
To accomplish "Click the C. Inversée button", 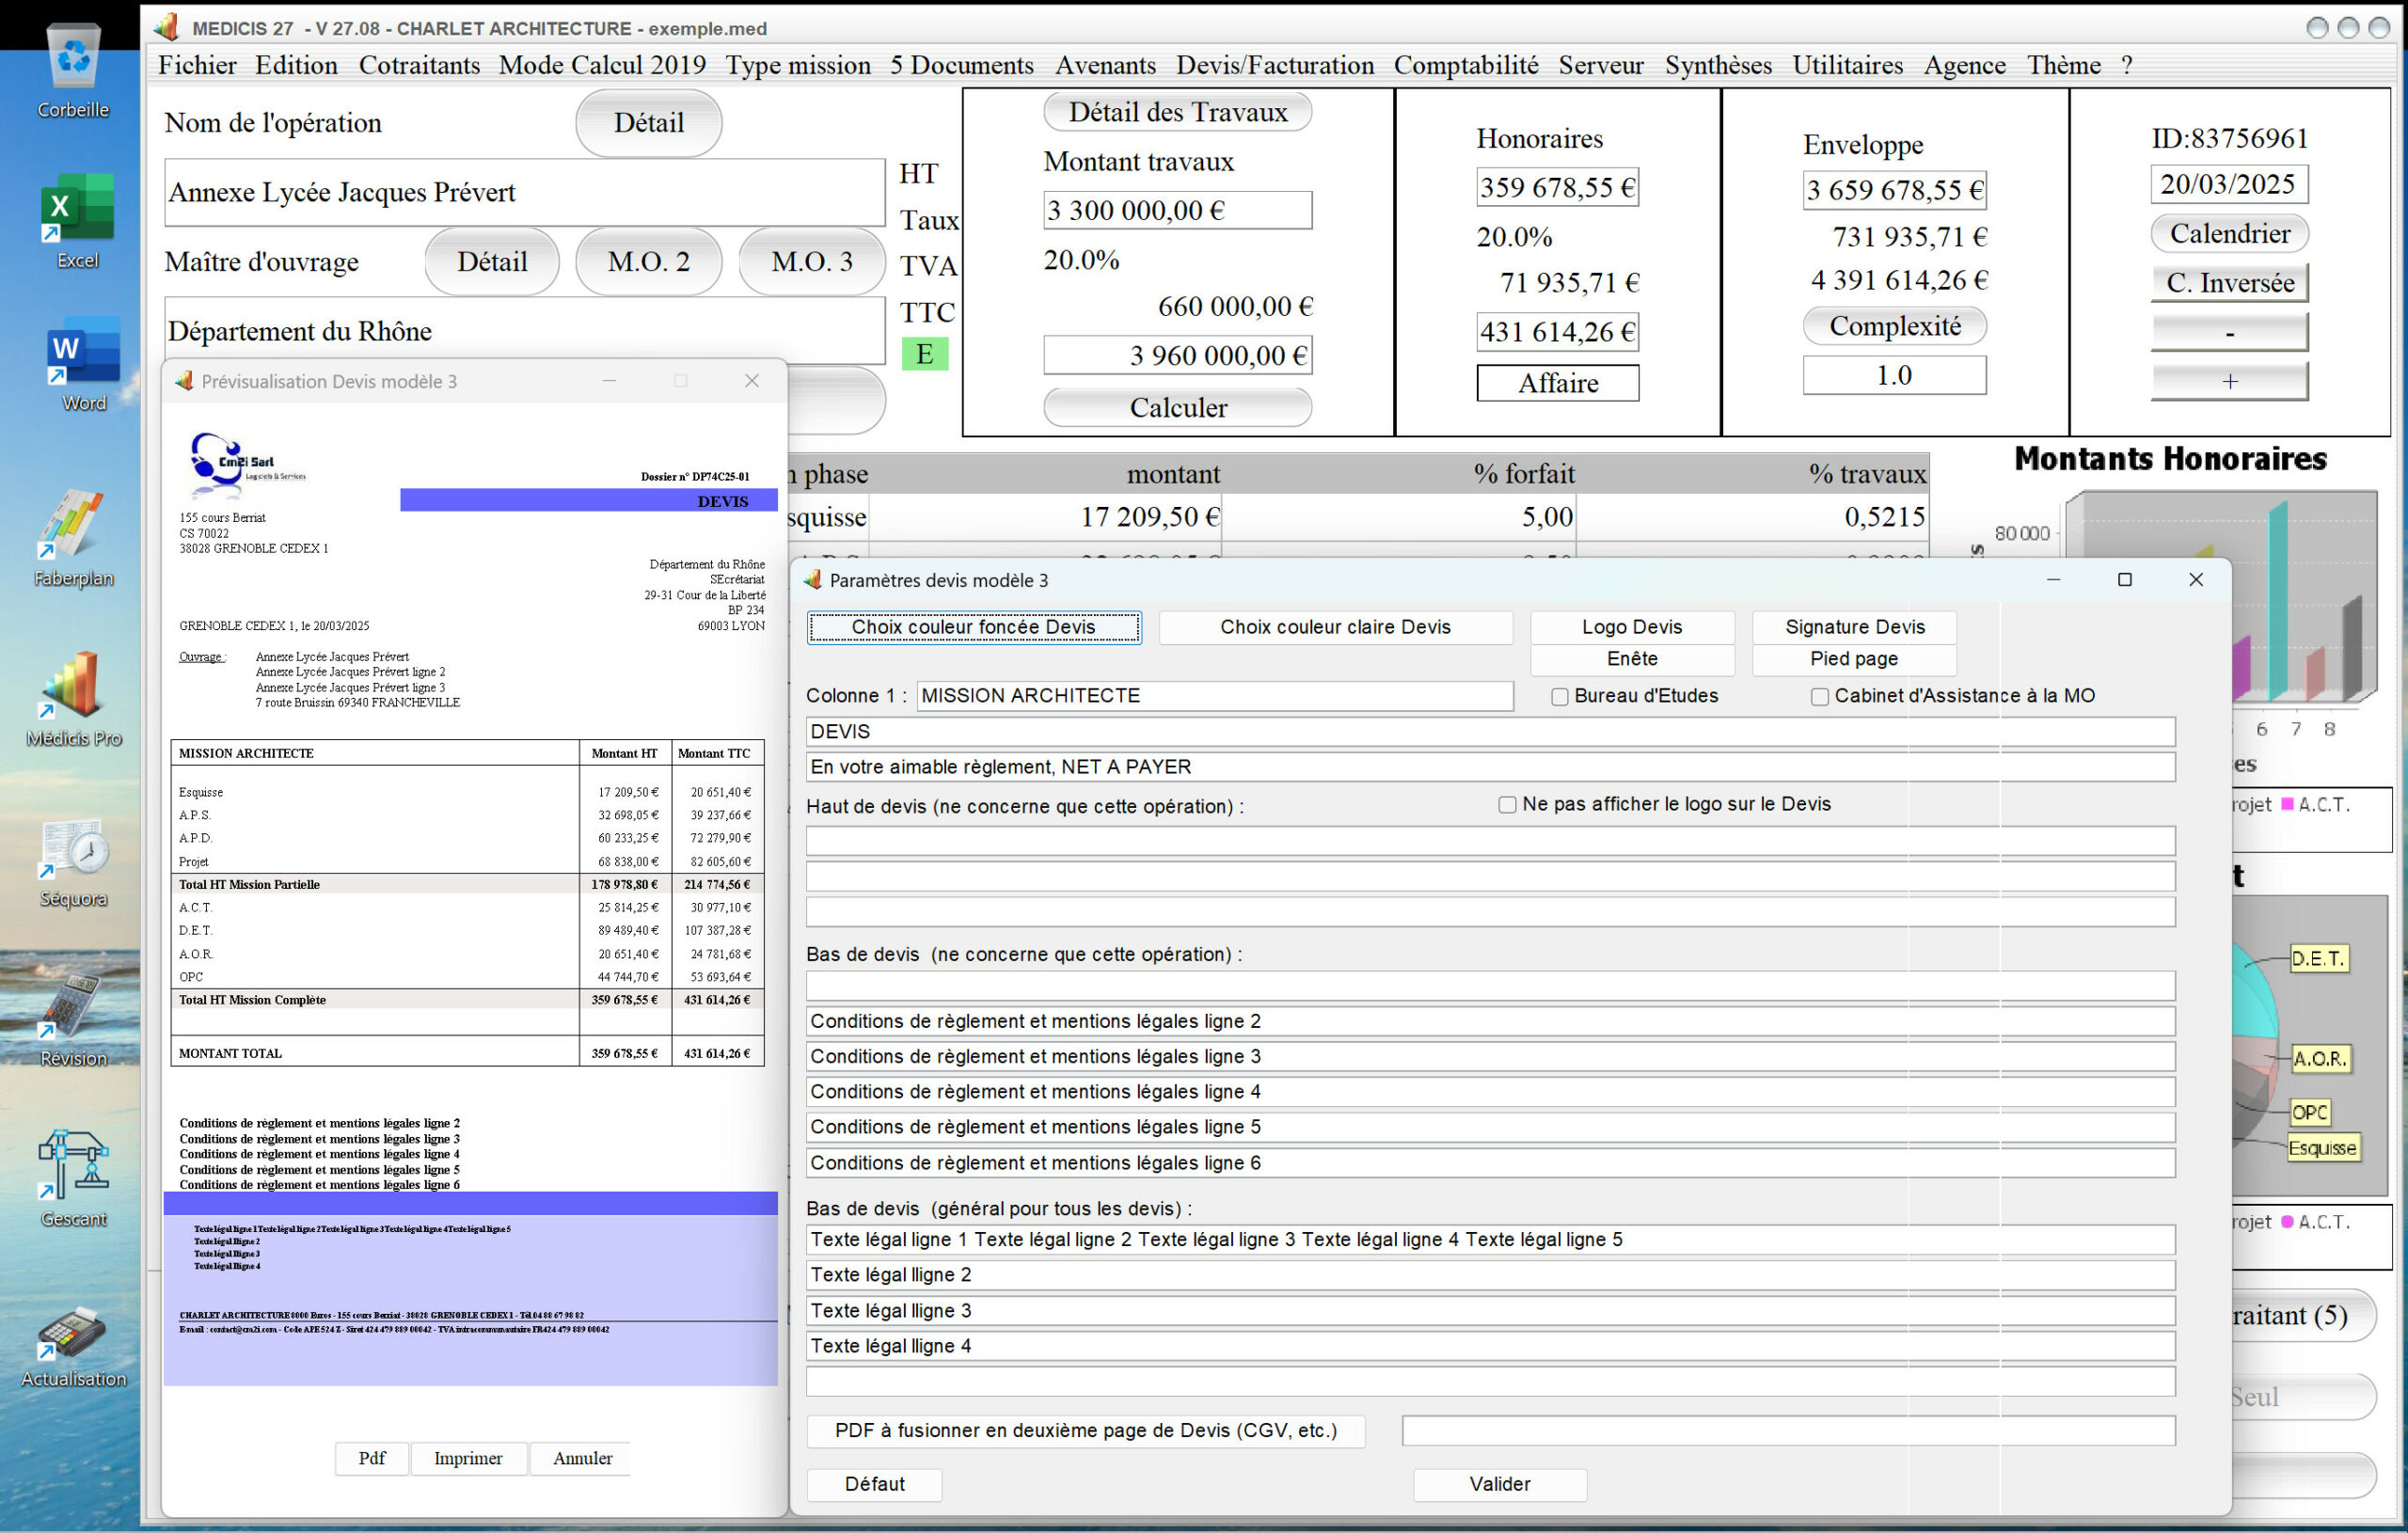I will click(x=2230, y=283).
